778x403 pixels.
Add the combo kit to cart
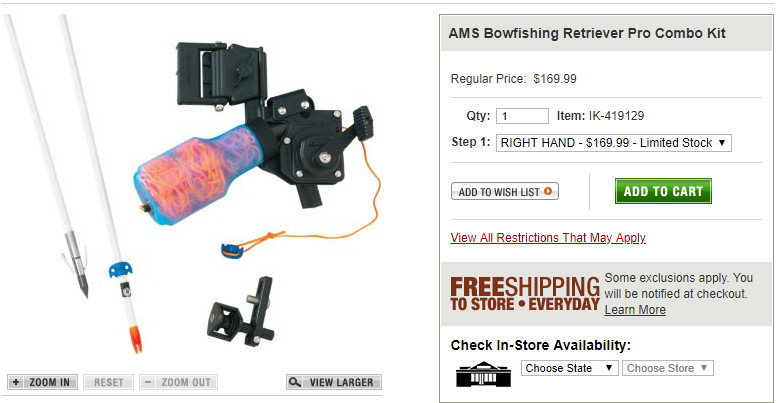pos(663,191)
